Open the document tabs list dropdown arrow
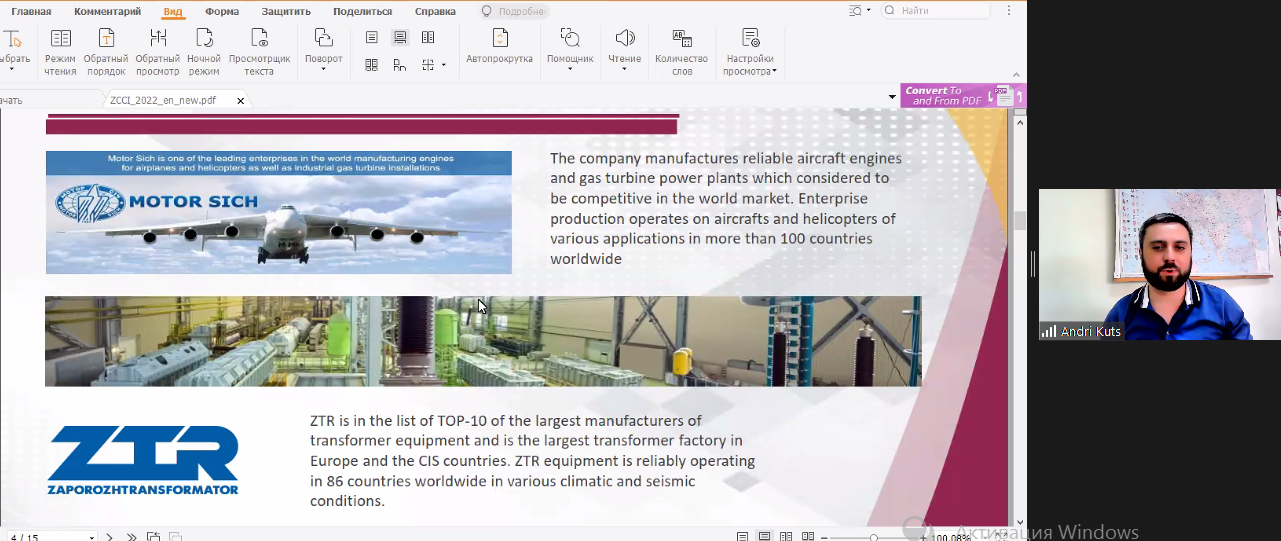 892,97
